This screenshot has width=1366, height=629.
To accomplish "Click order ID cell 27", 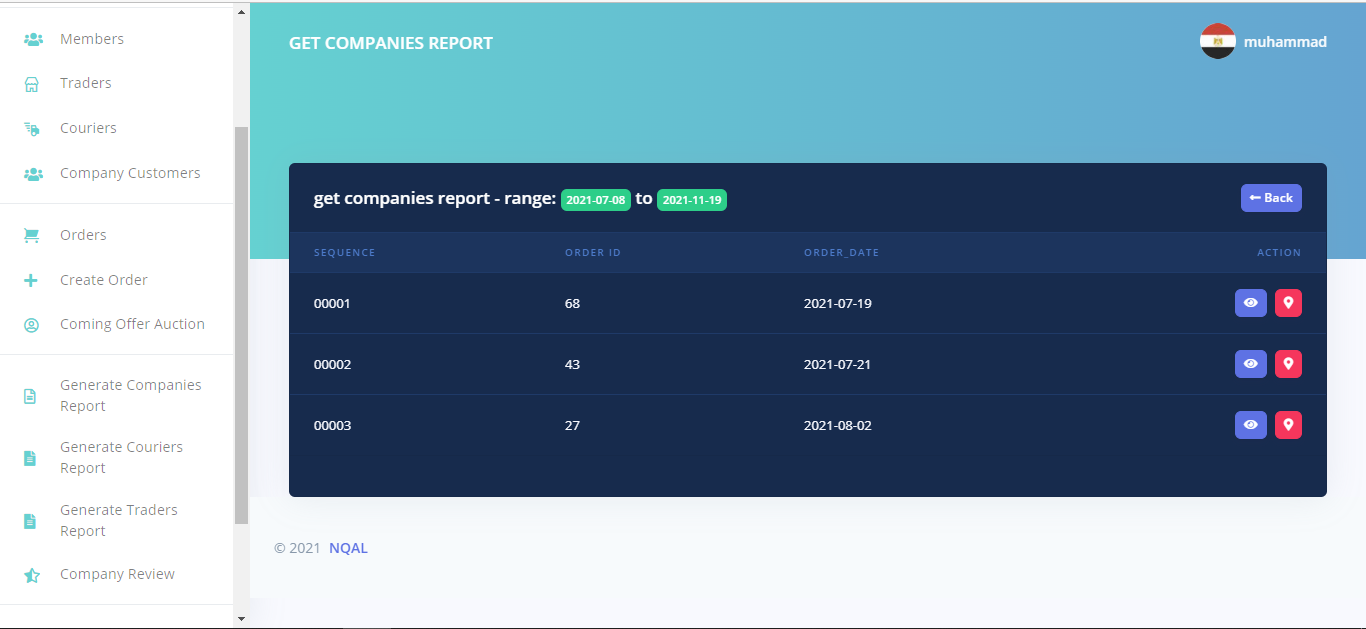I will tap(572, 425).
